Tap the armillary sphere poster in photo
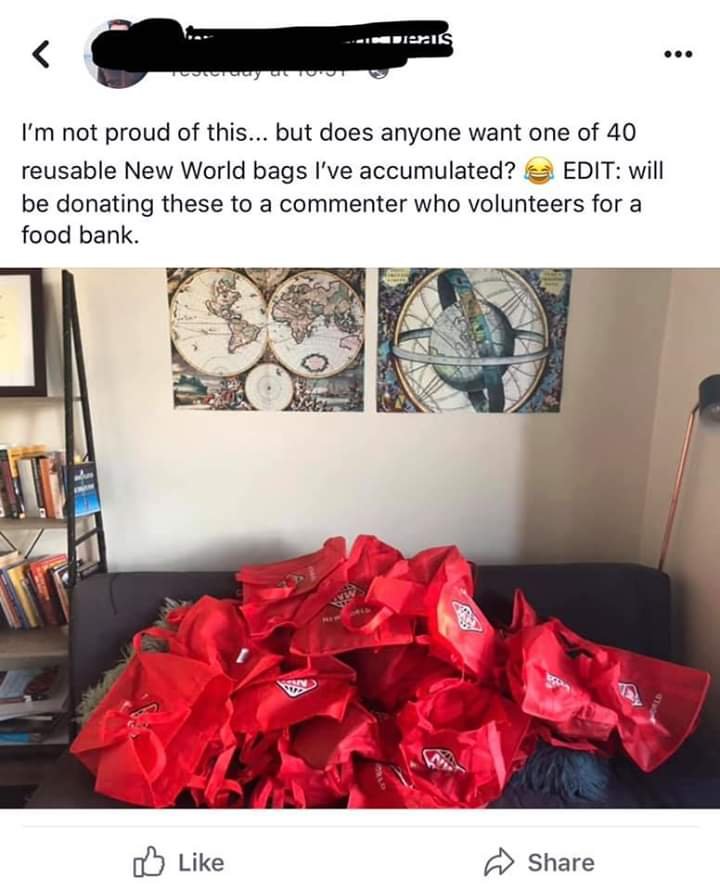Screen dimensions: 720x890 pos(474,339)
